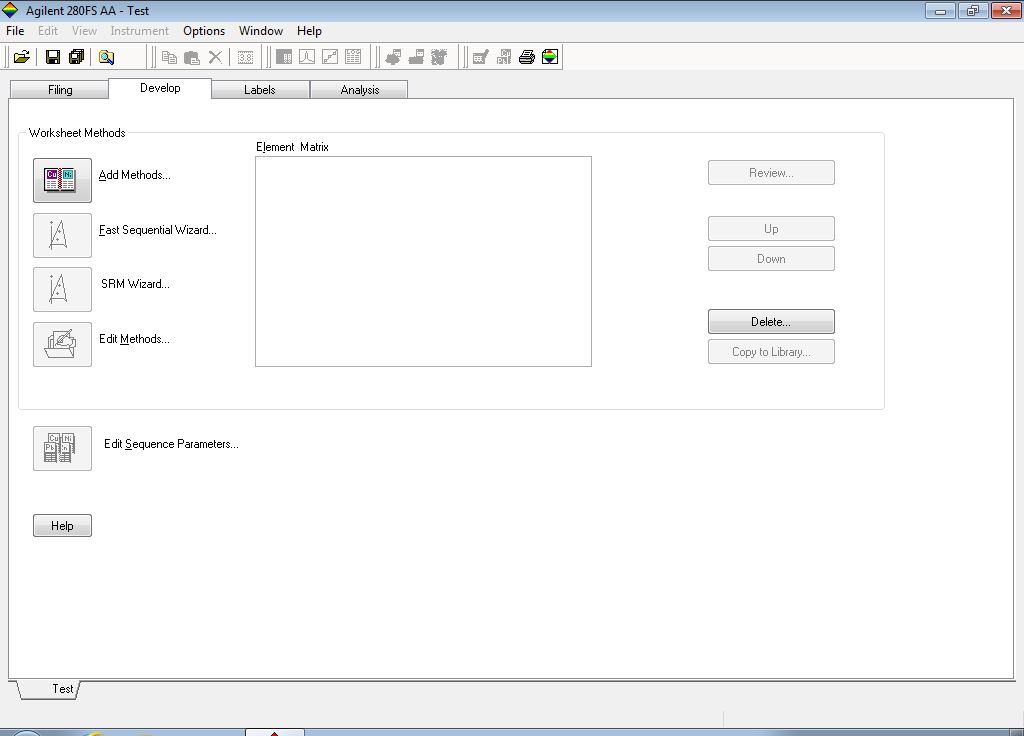1024x736 pixels.
Task: Start the SRM Wizard icon button
Action: point(62,289)
